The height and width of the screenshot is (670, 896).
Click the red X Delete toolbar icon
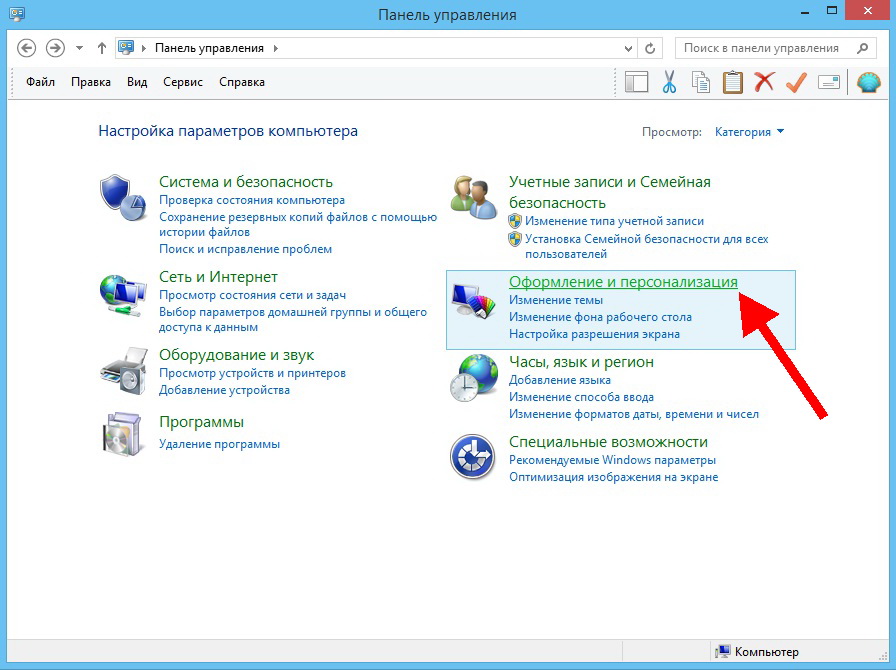(x=765, y=82)
